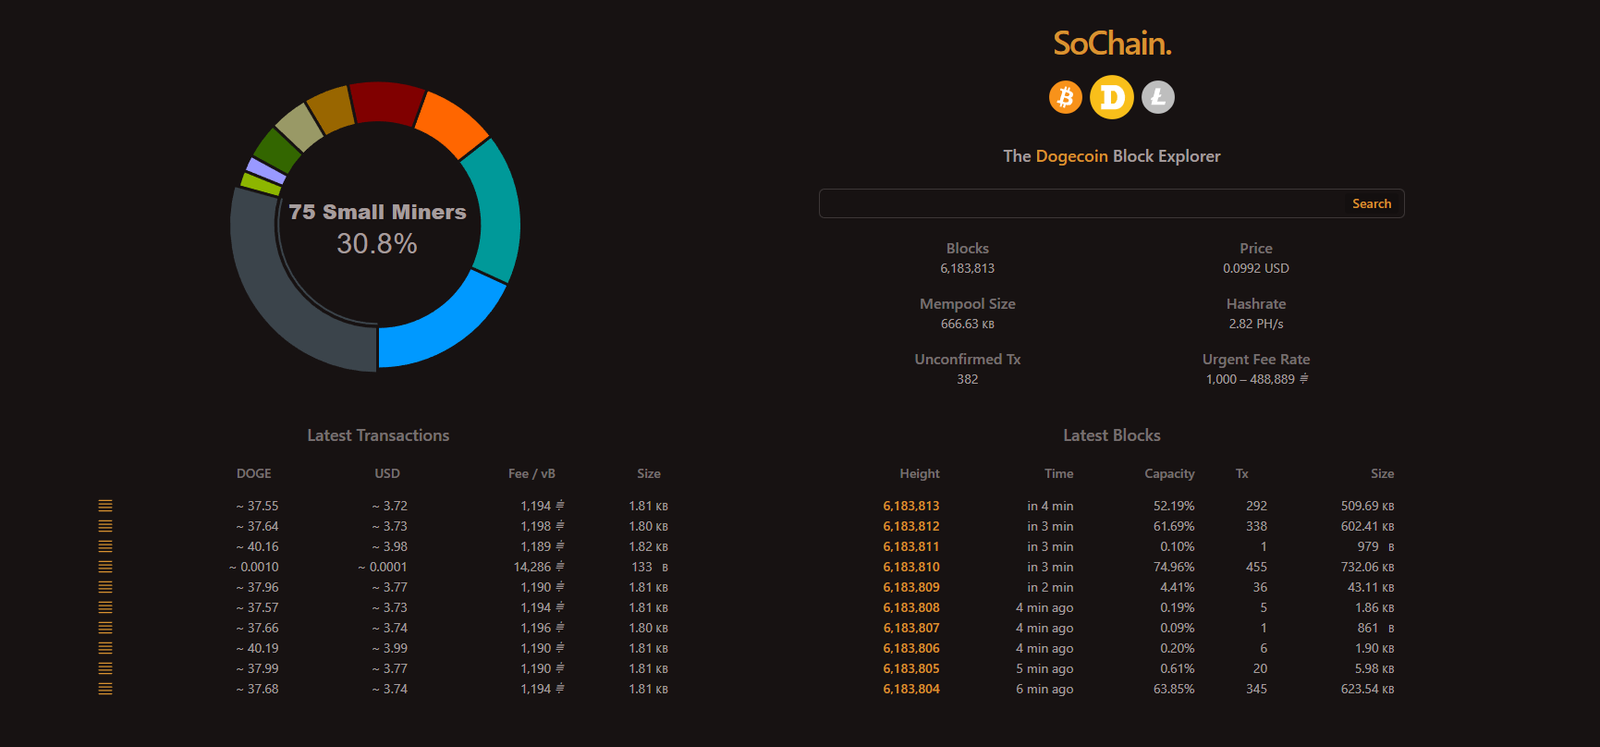The image size is (1600, 747).
Task: Open block 6,183,813 in Latest Blocks table
Action: click(911, 506)
